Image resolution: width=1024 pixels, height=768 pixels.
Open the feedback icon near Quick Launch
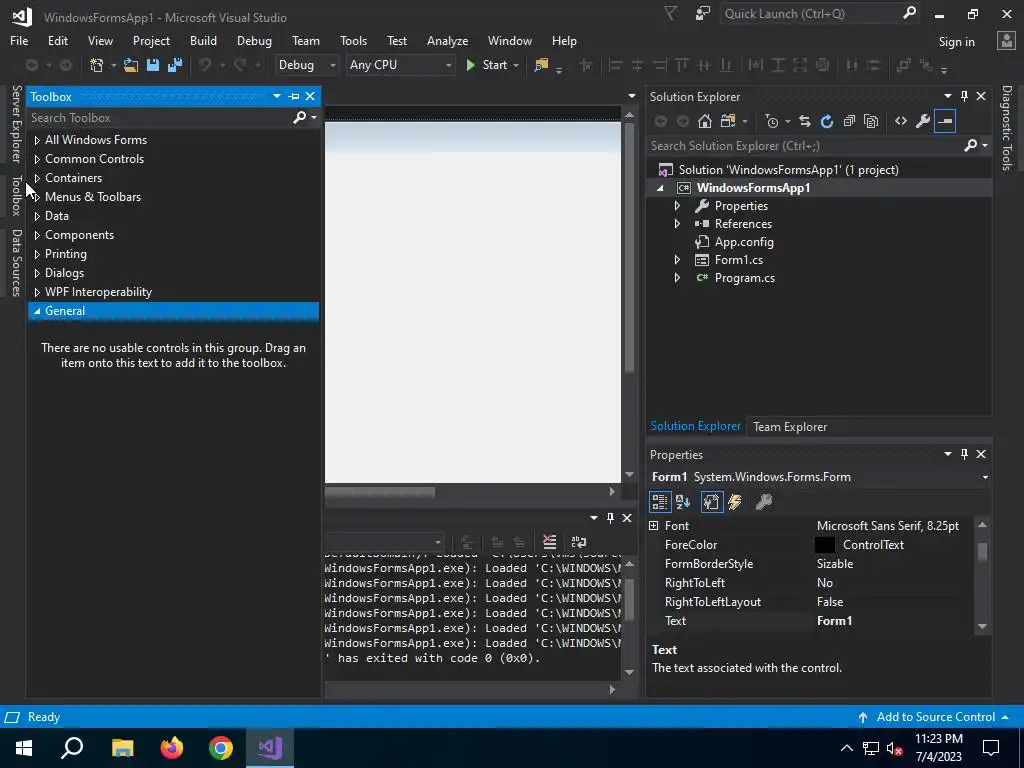point(703,13)
